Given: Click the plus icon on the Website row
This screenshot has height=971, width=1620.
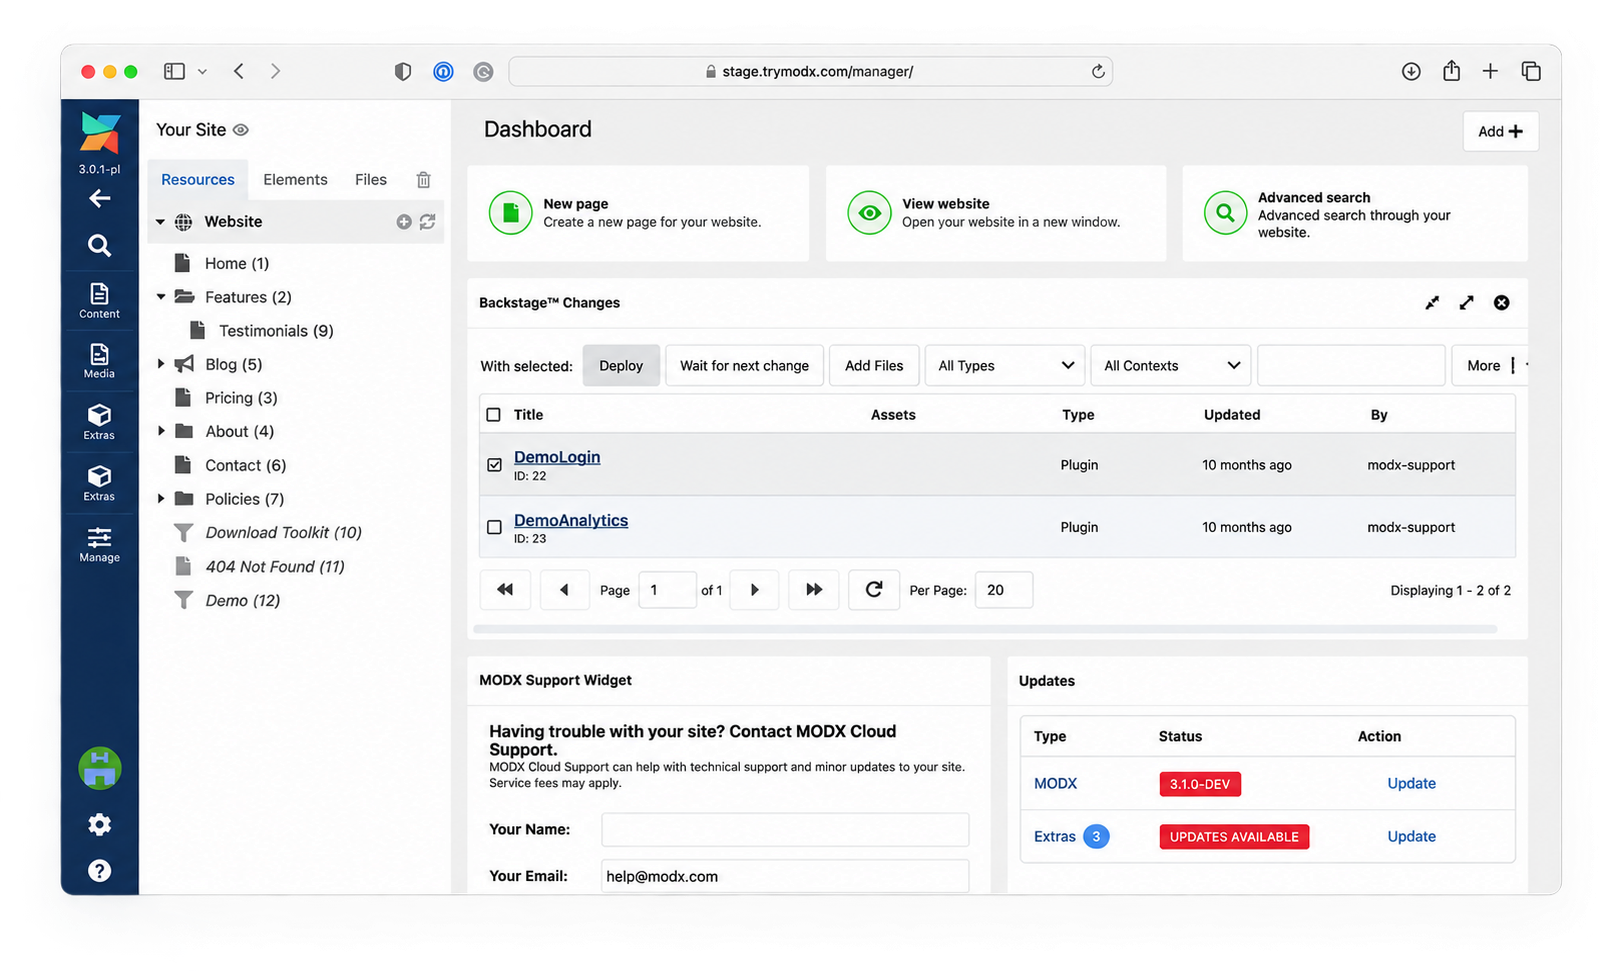Looking at the screenshot, I should pos(404,222).
